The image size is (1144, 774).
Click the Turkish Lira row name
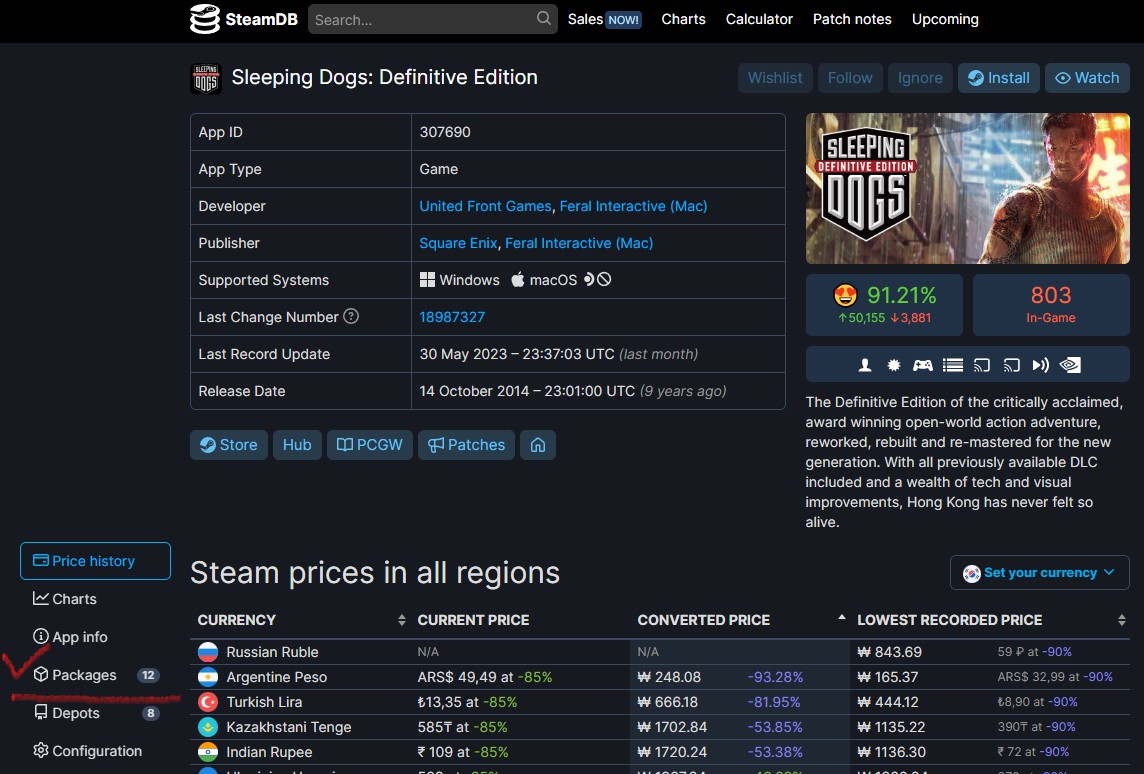(264, 702)
